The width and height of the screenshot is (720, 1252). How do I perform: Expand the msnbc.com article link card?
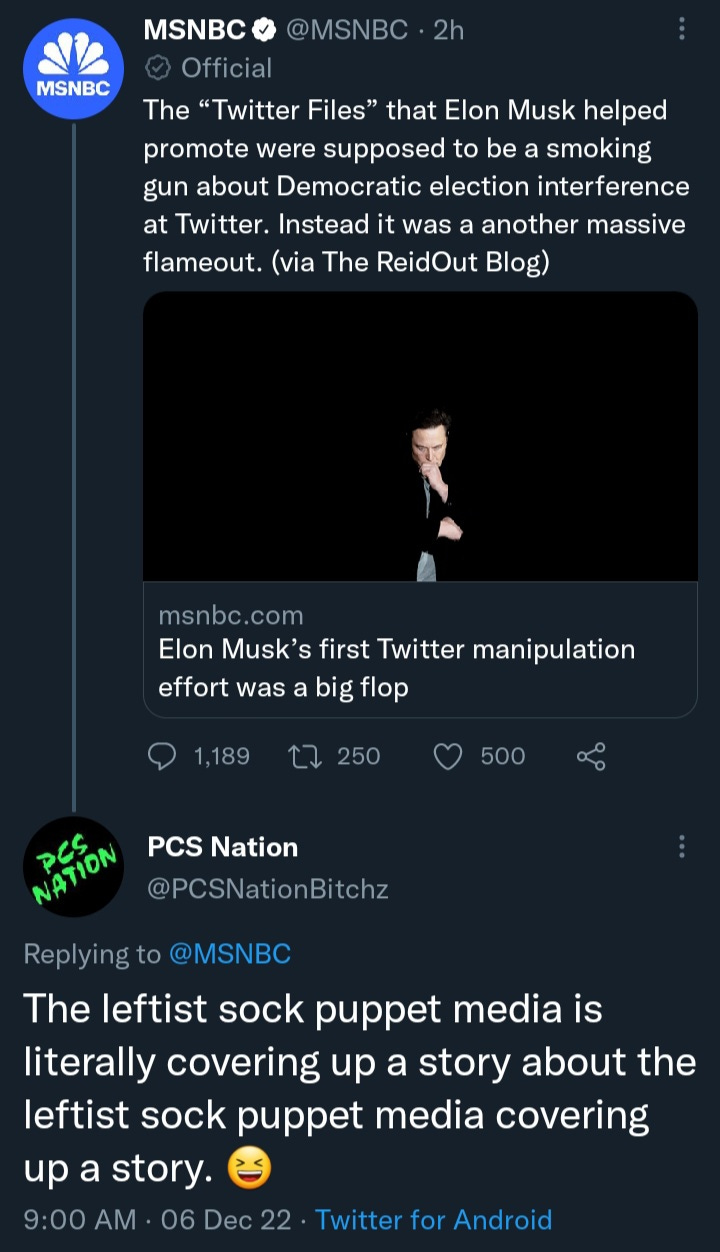[420, 650]
